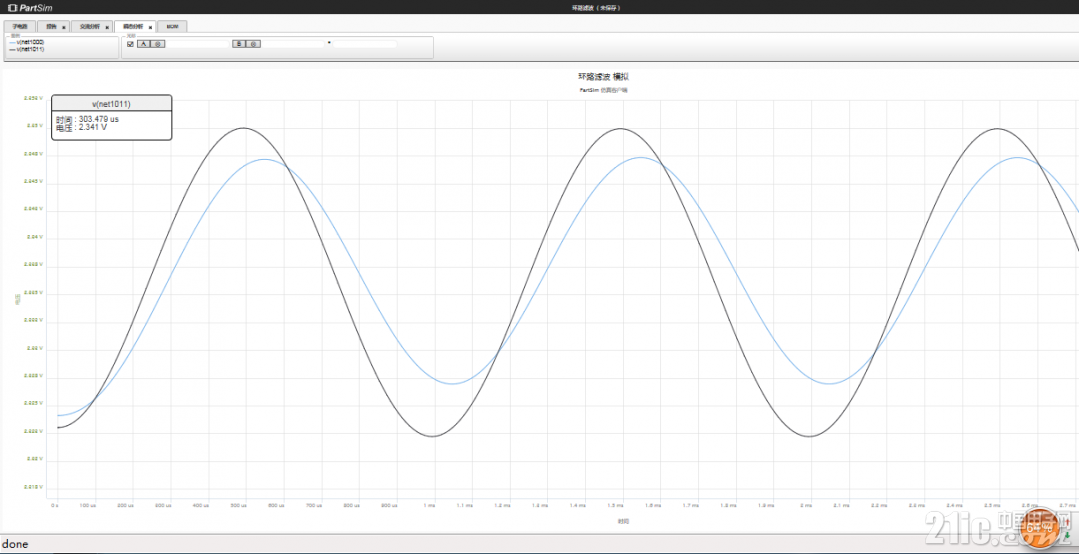Close the third tab
Image resolution: width=1079 pixels, height=554 pixels.
(x=107, y=28)
